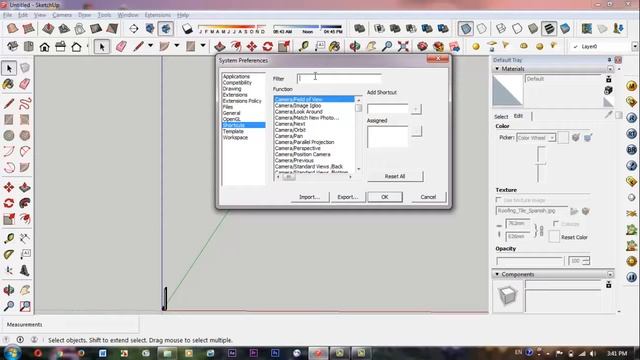Open dropdown arrow next to Rectangle tool

point(203,46)
